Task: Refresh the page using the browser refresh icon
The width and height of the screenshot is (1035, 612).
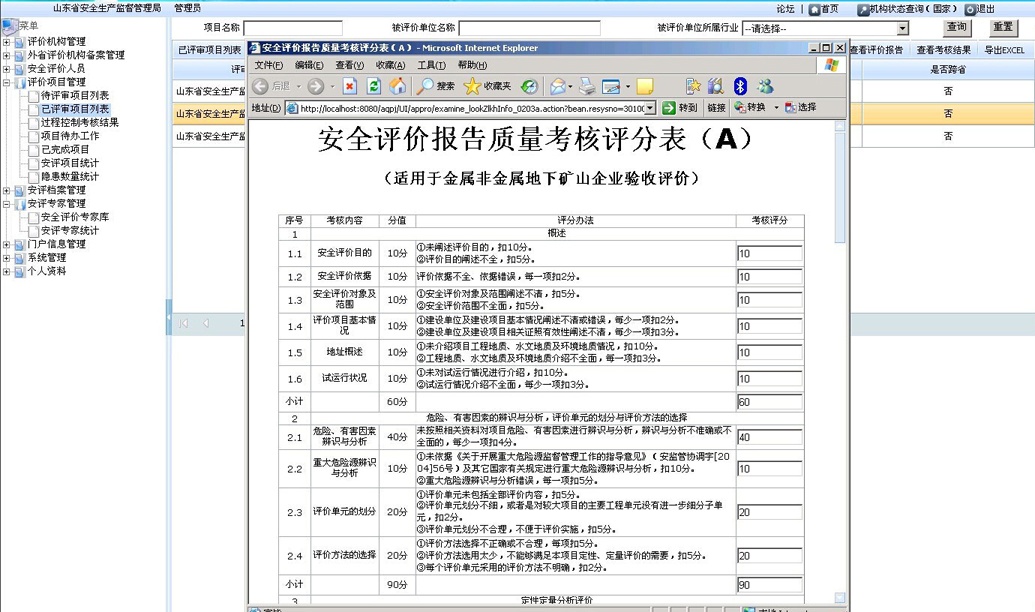Action: click(374, 86)
